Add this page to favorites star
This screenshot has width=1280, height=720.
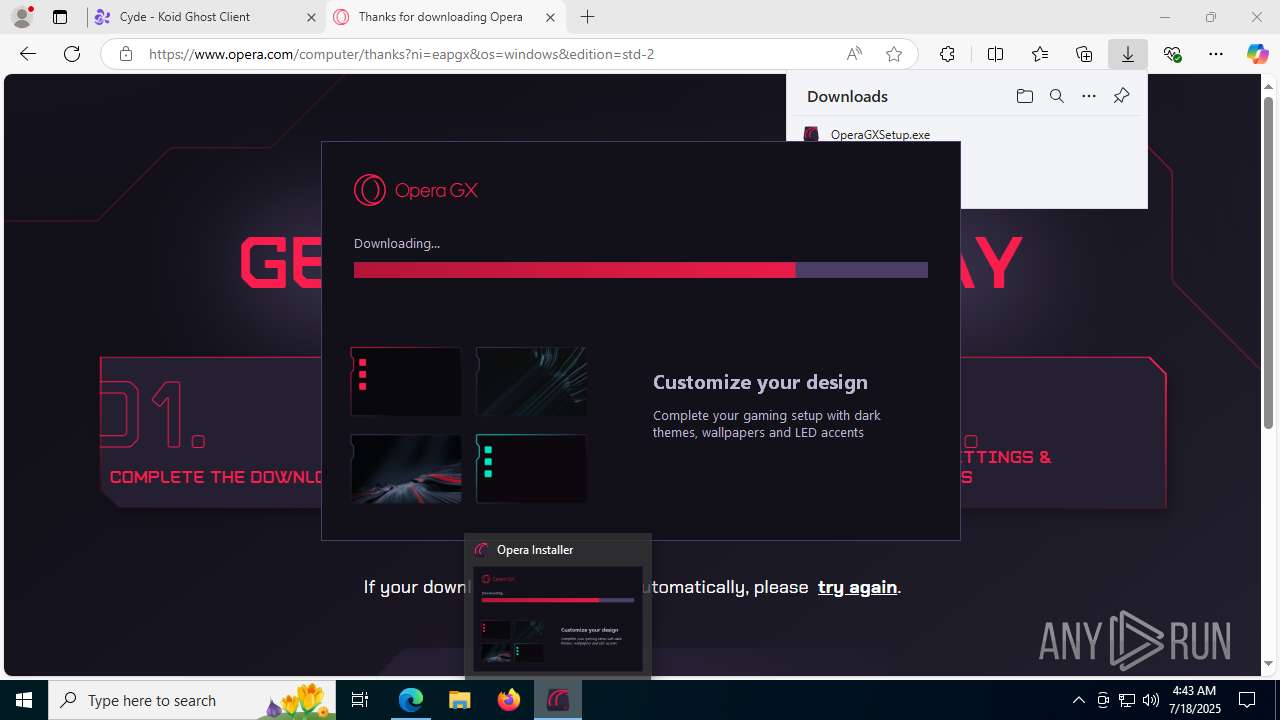894,54
